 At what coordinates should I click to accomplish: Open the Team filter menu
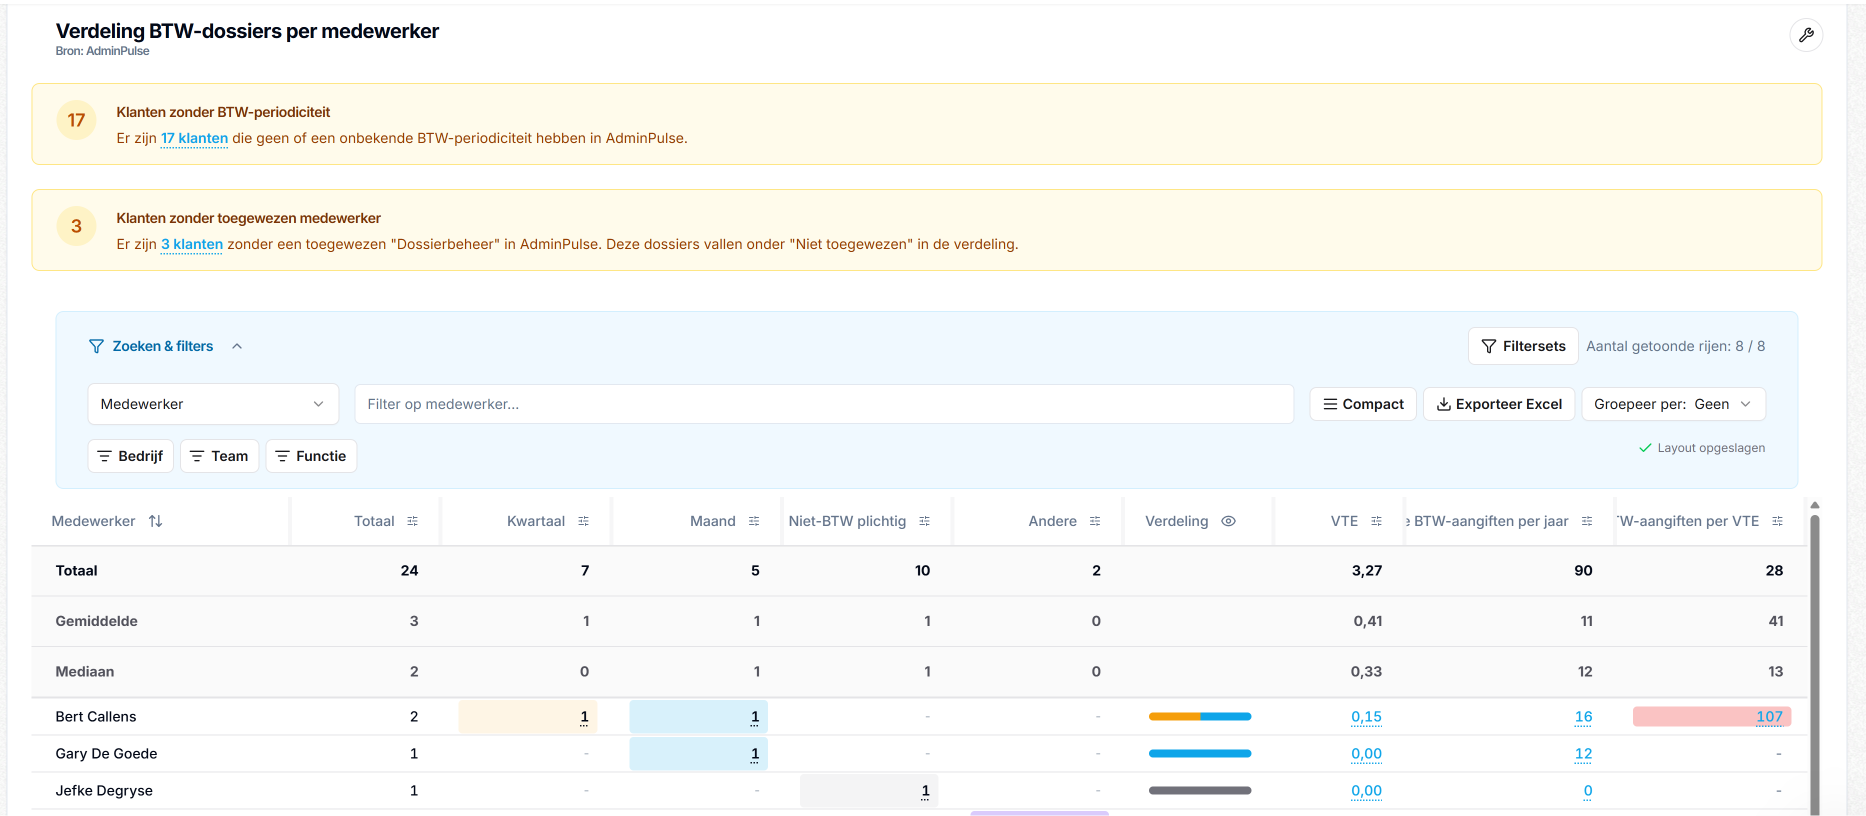pyautogui.click(x=220, y=456)
